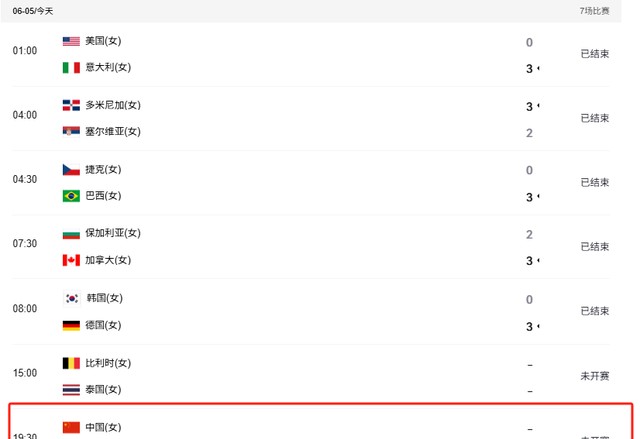Open team 美国(女) details

(102, 42)
